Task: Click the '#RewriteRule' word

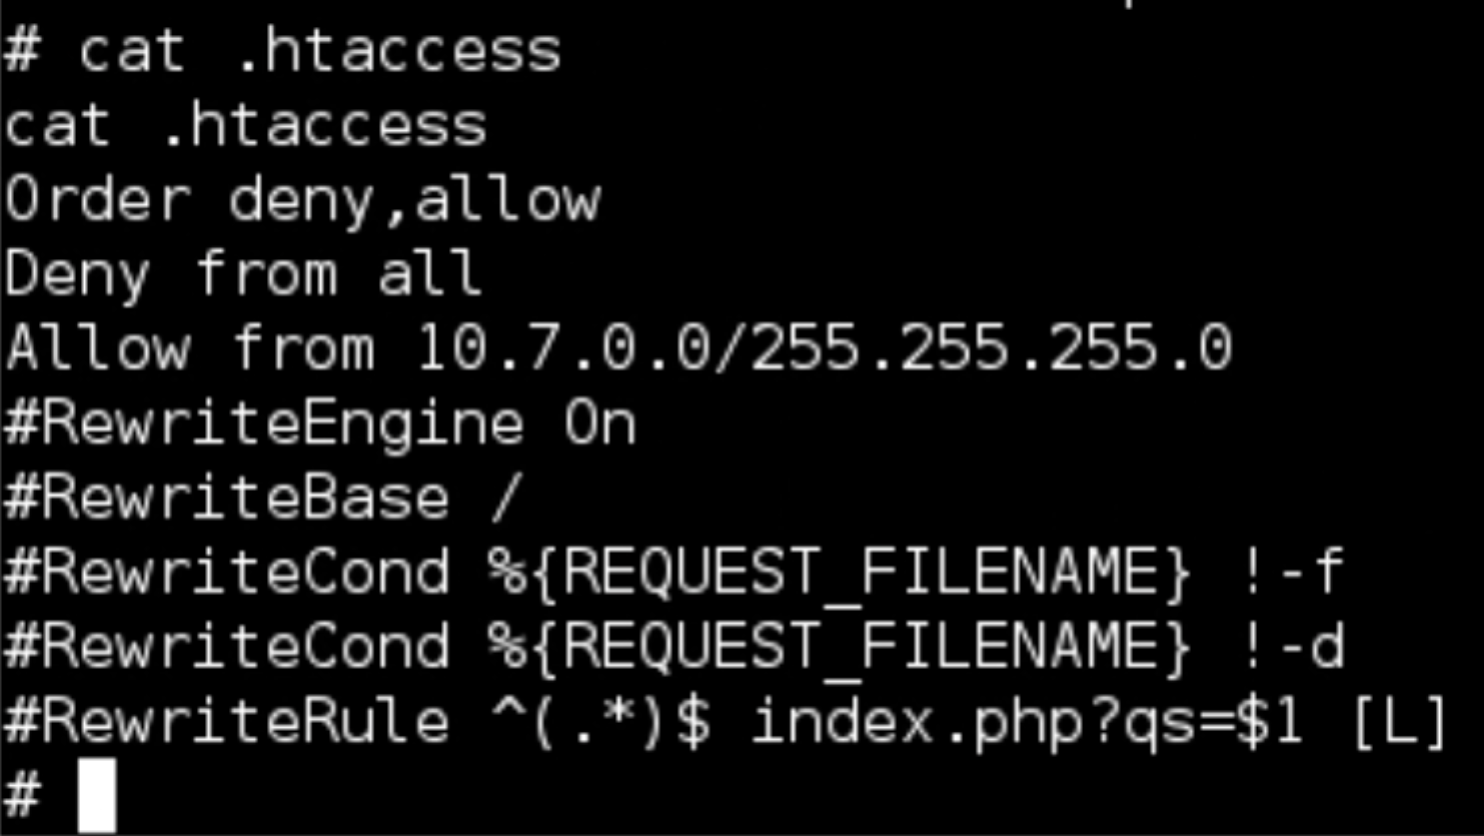Action: pos(226,721)
